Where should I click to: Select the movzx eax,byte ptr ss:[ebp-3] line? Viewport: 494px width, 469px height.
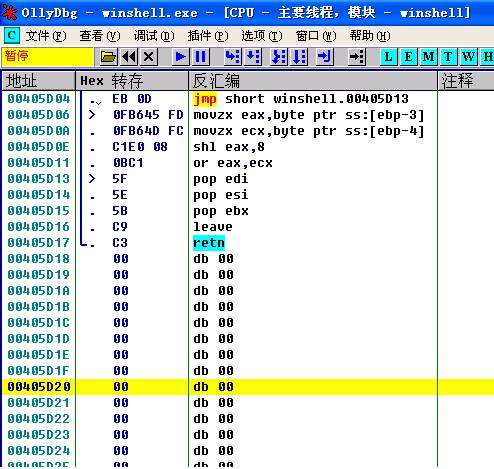click(309, 115)
